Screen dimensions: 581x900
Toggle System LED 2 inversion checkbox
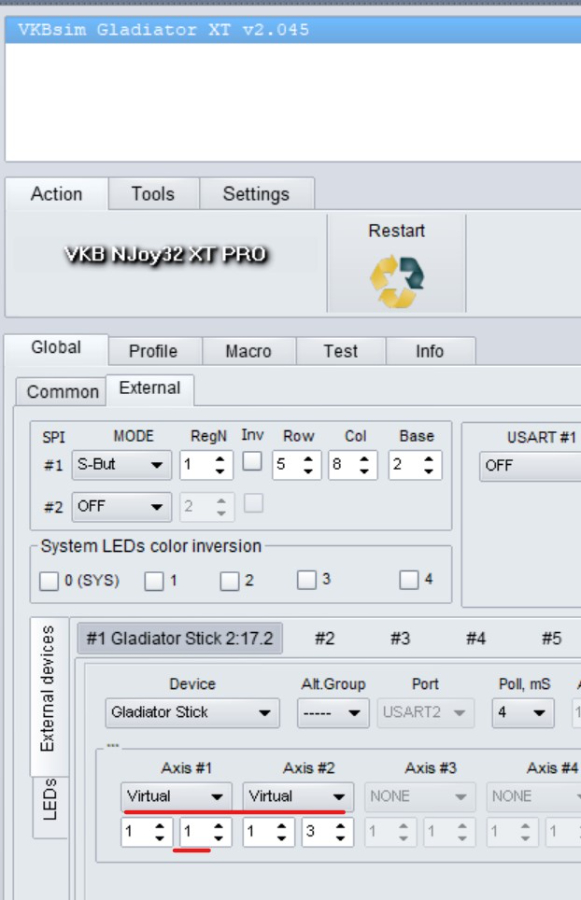click(230, 581)
